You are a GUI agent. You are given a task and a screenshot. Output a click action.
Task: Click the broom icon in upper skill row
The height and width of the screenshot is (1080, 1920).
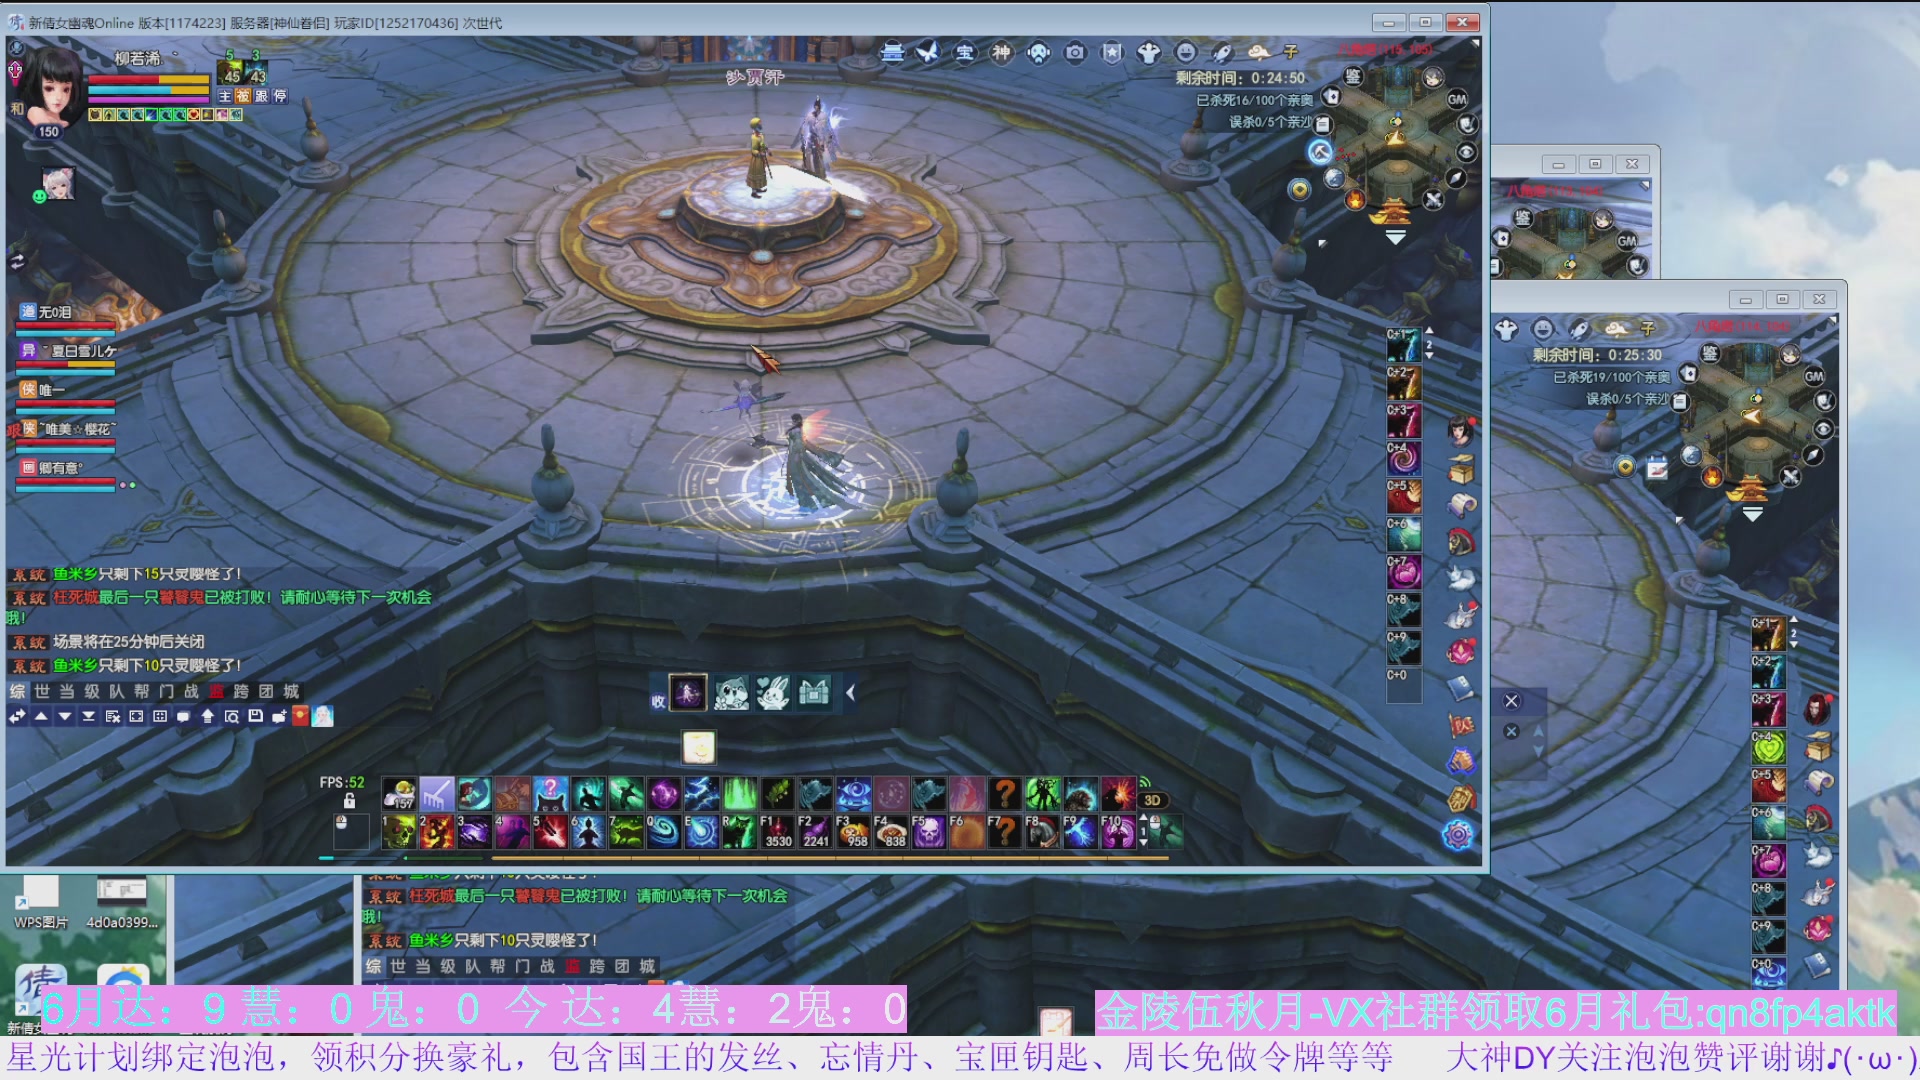pos(437,794)
